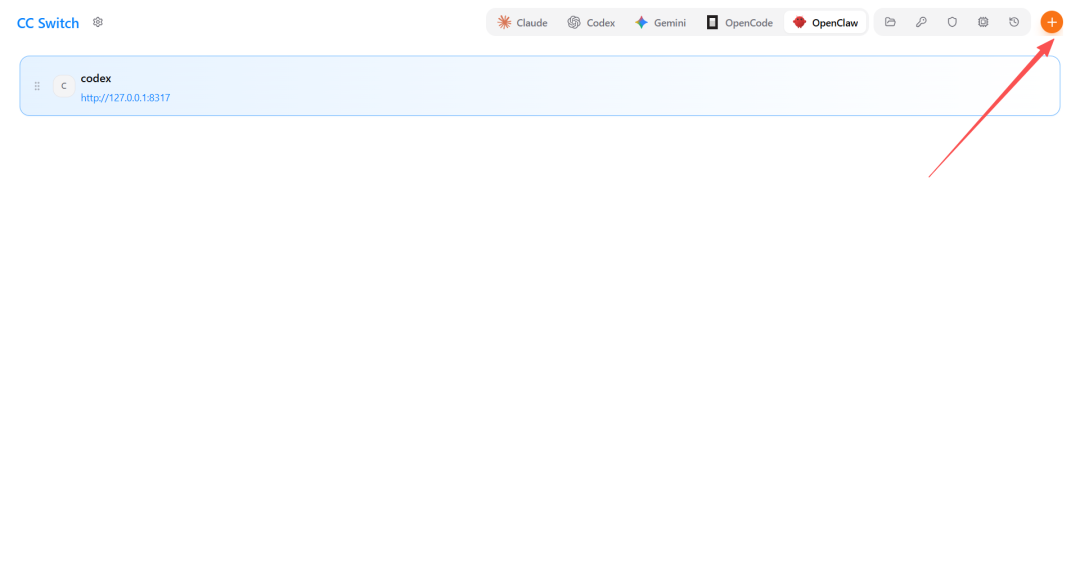1080x562 pixels.
Task: Select the codex provider name
Action: point(96,79)
